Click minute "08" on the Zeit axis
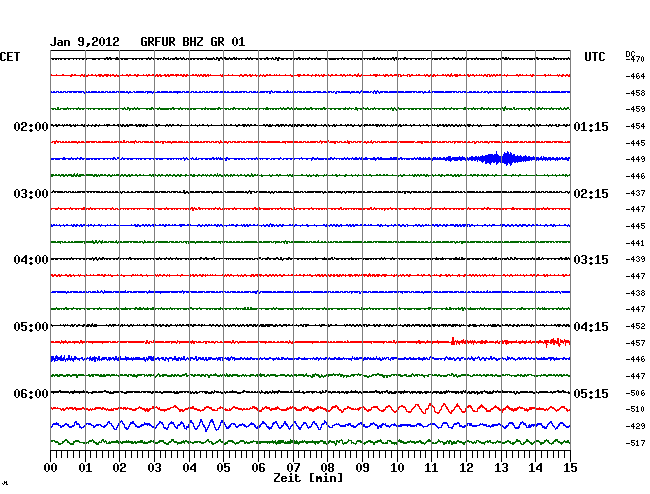 [x=327, y=468]
